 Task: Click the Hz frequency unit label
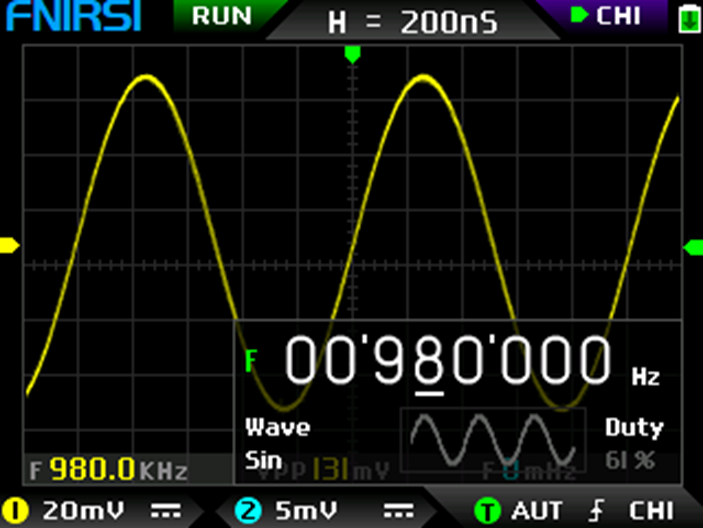coord(645,377)
